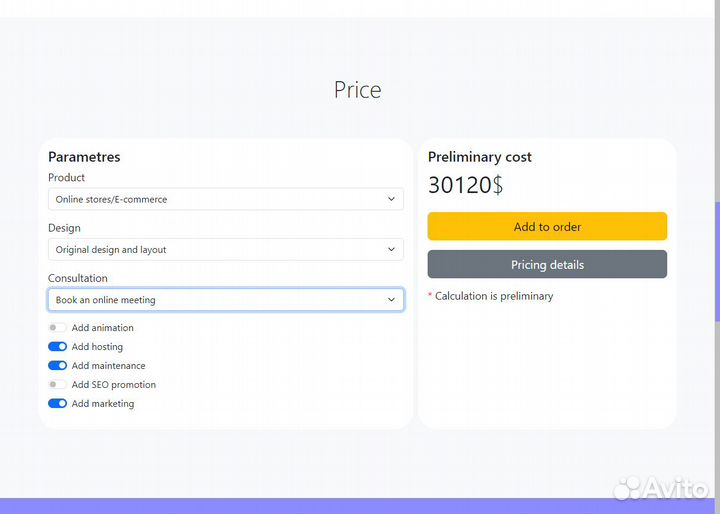Click the chevron arrow in Product select
The height and width of the screenshot is (514, 720).
391,199
